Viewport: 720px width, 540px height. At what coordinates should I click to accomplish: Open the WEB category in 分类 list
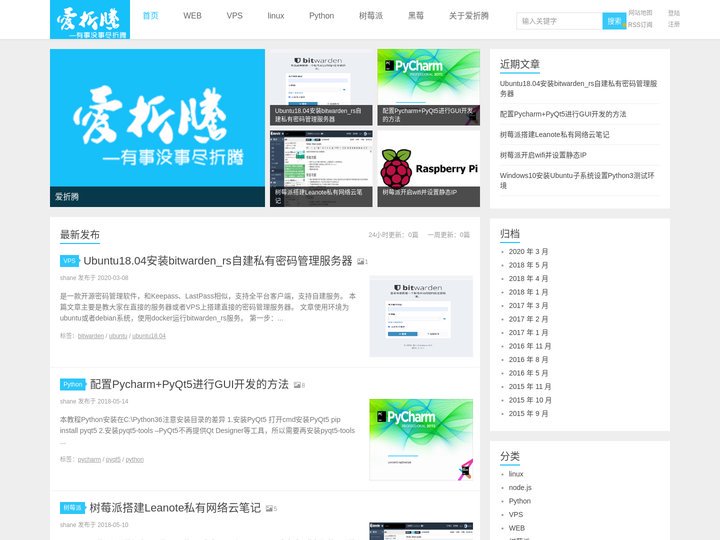click(x=517, y=528)
